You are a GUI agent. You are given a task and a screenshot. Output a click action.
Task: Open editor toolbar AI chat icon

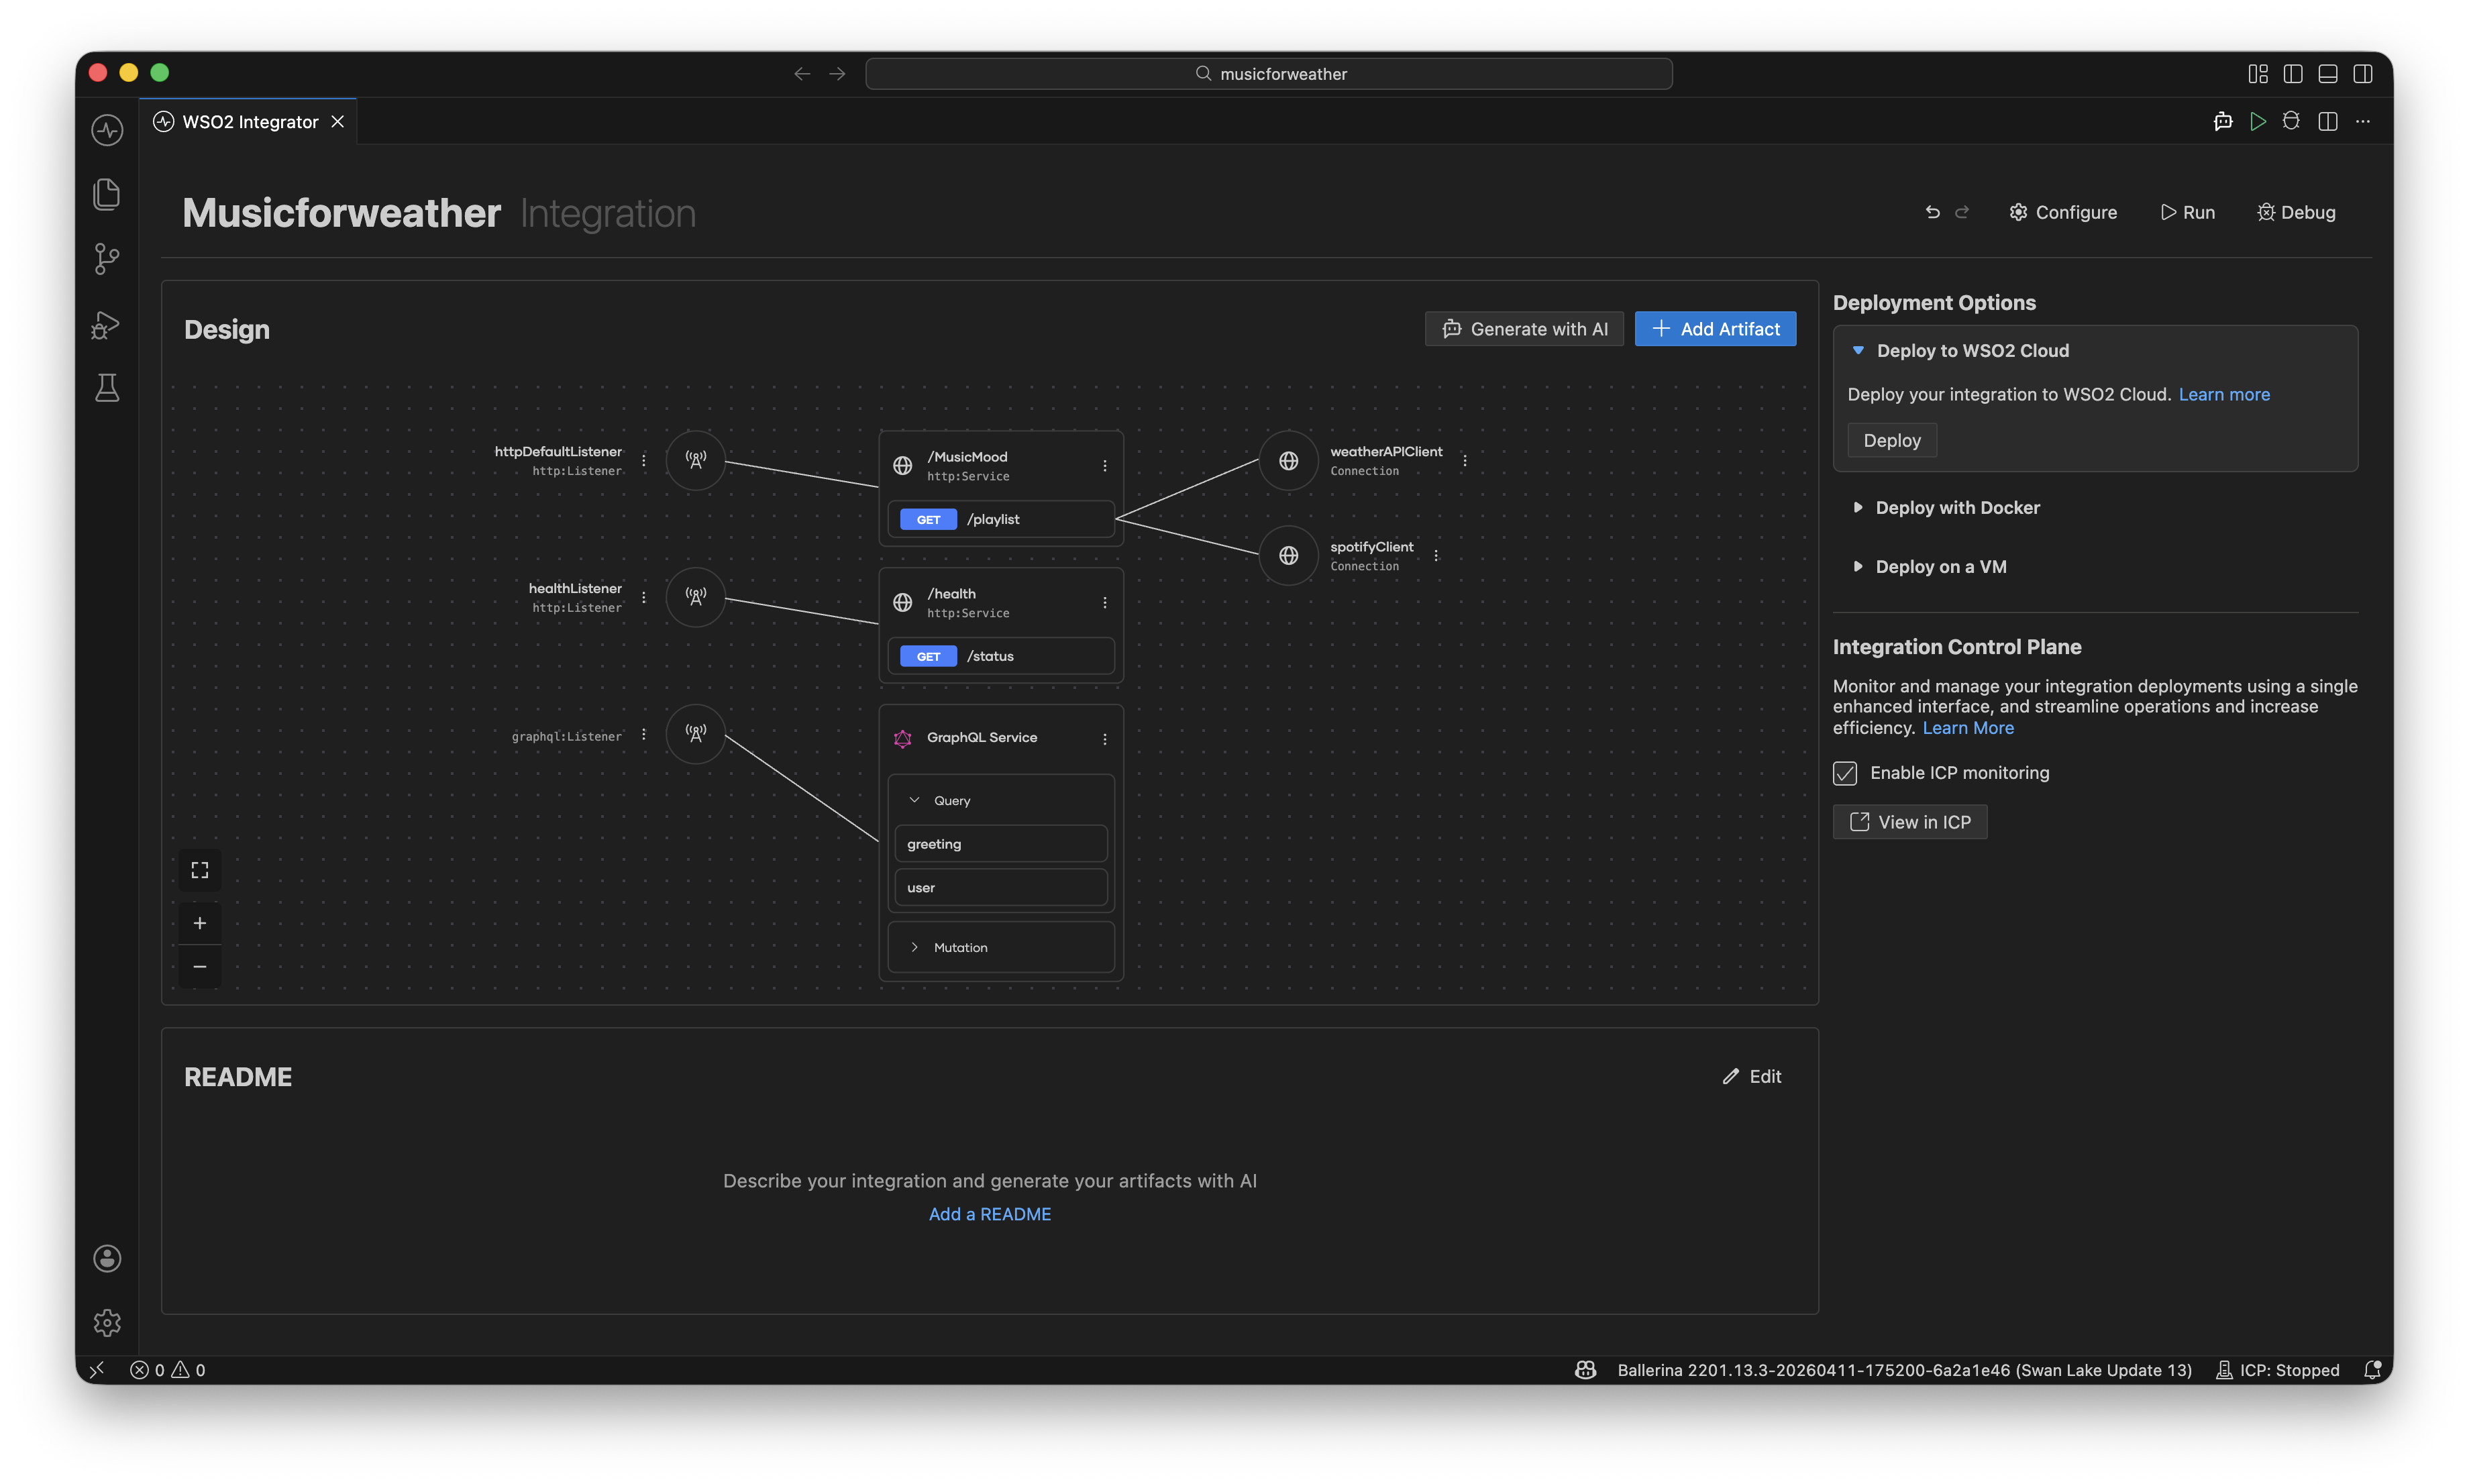2222,121
